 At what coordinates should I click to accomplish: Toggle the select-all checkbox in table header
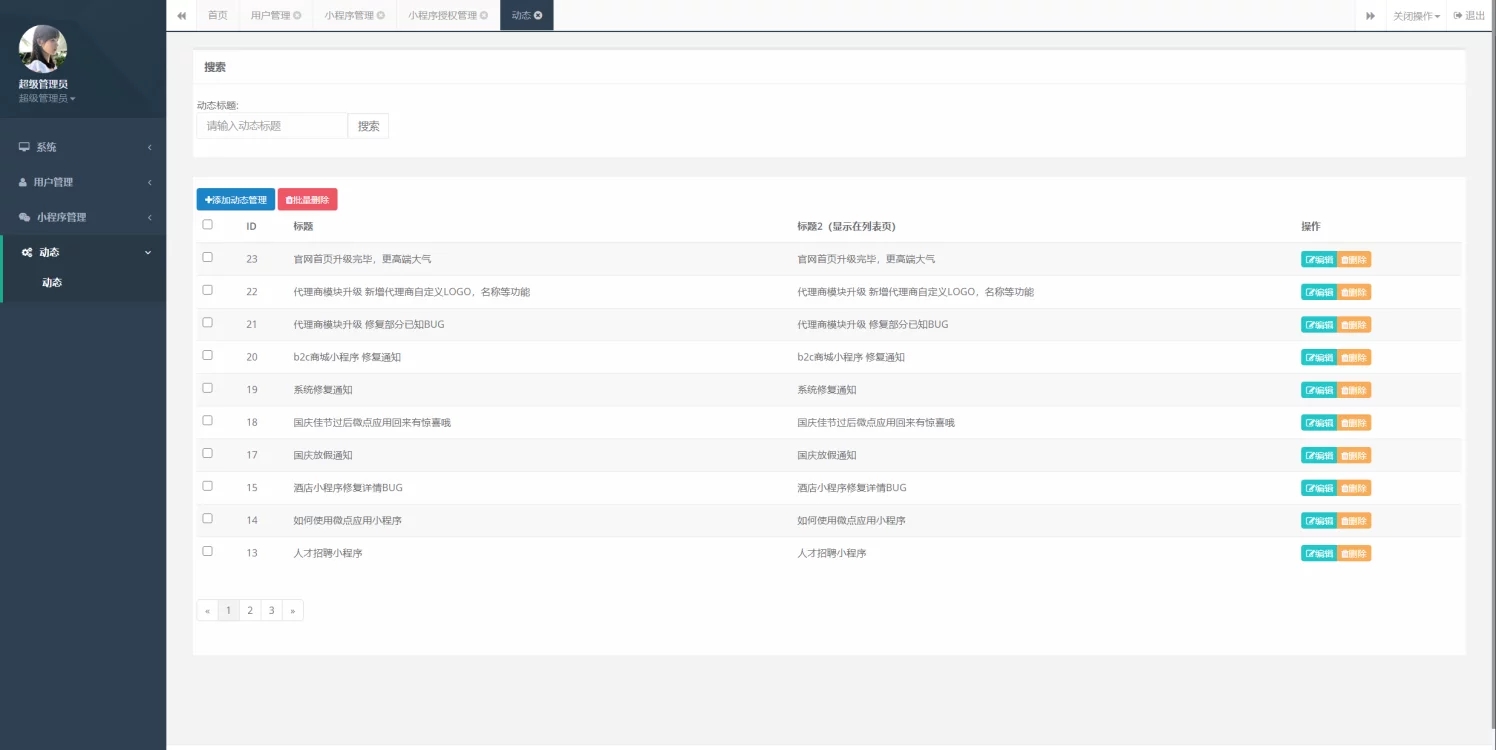208,225
